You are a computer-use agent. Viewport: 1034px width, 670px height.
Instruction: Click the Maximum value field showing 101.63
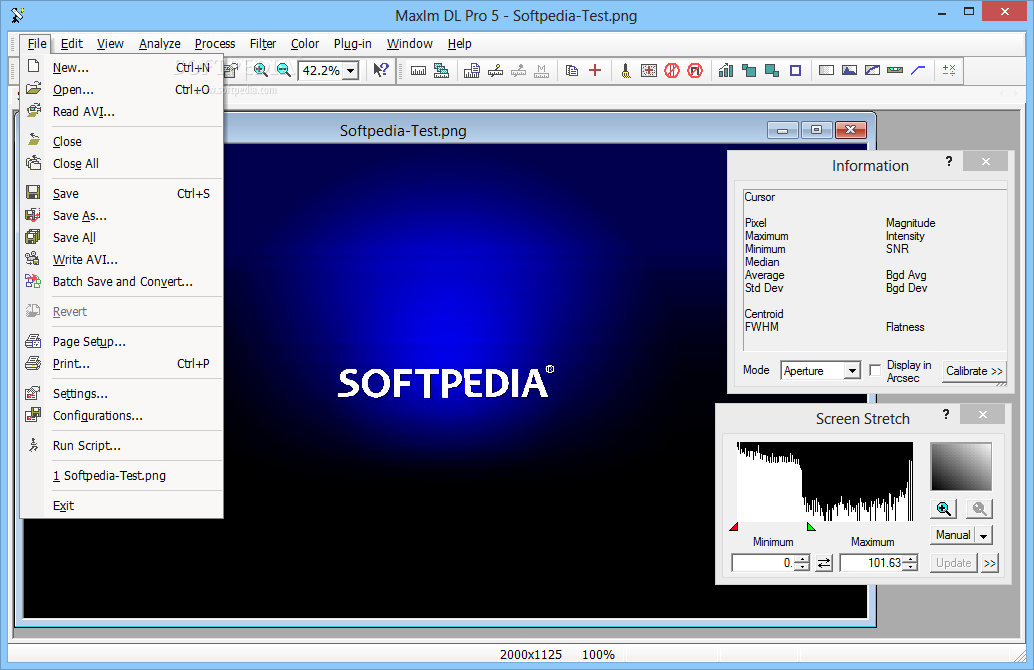point(871,563)
